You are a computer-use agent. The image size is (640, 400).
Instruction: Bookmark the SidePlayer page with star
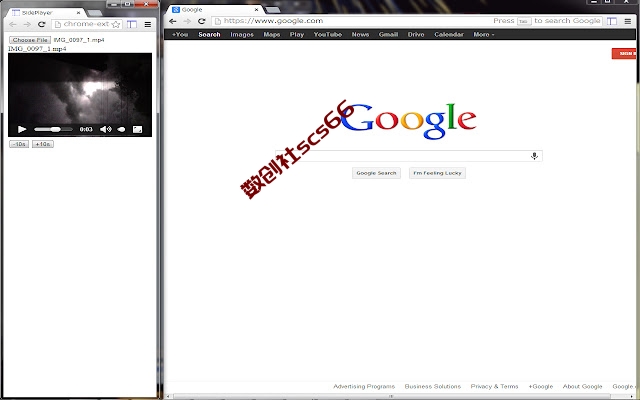(116, 24)
